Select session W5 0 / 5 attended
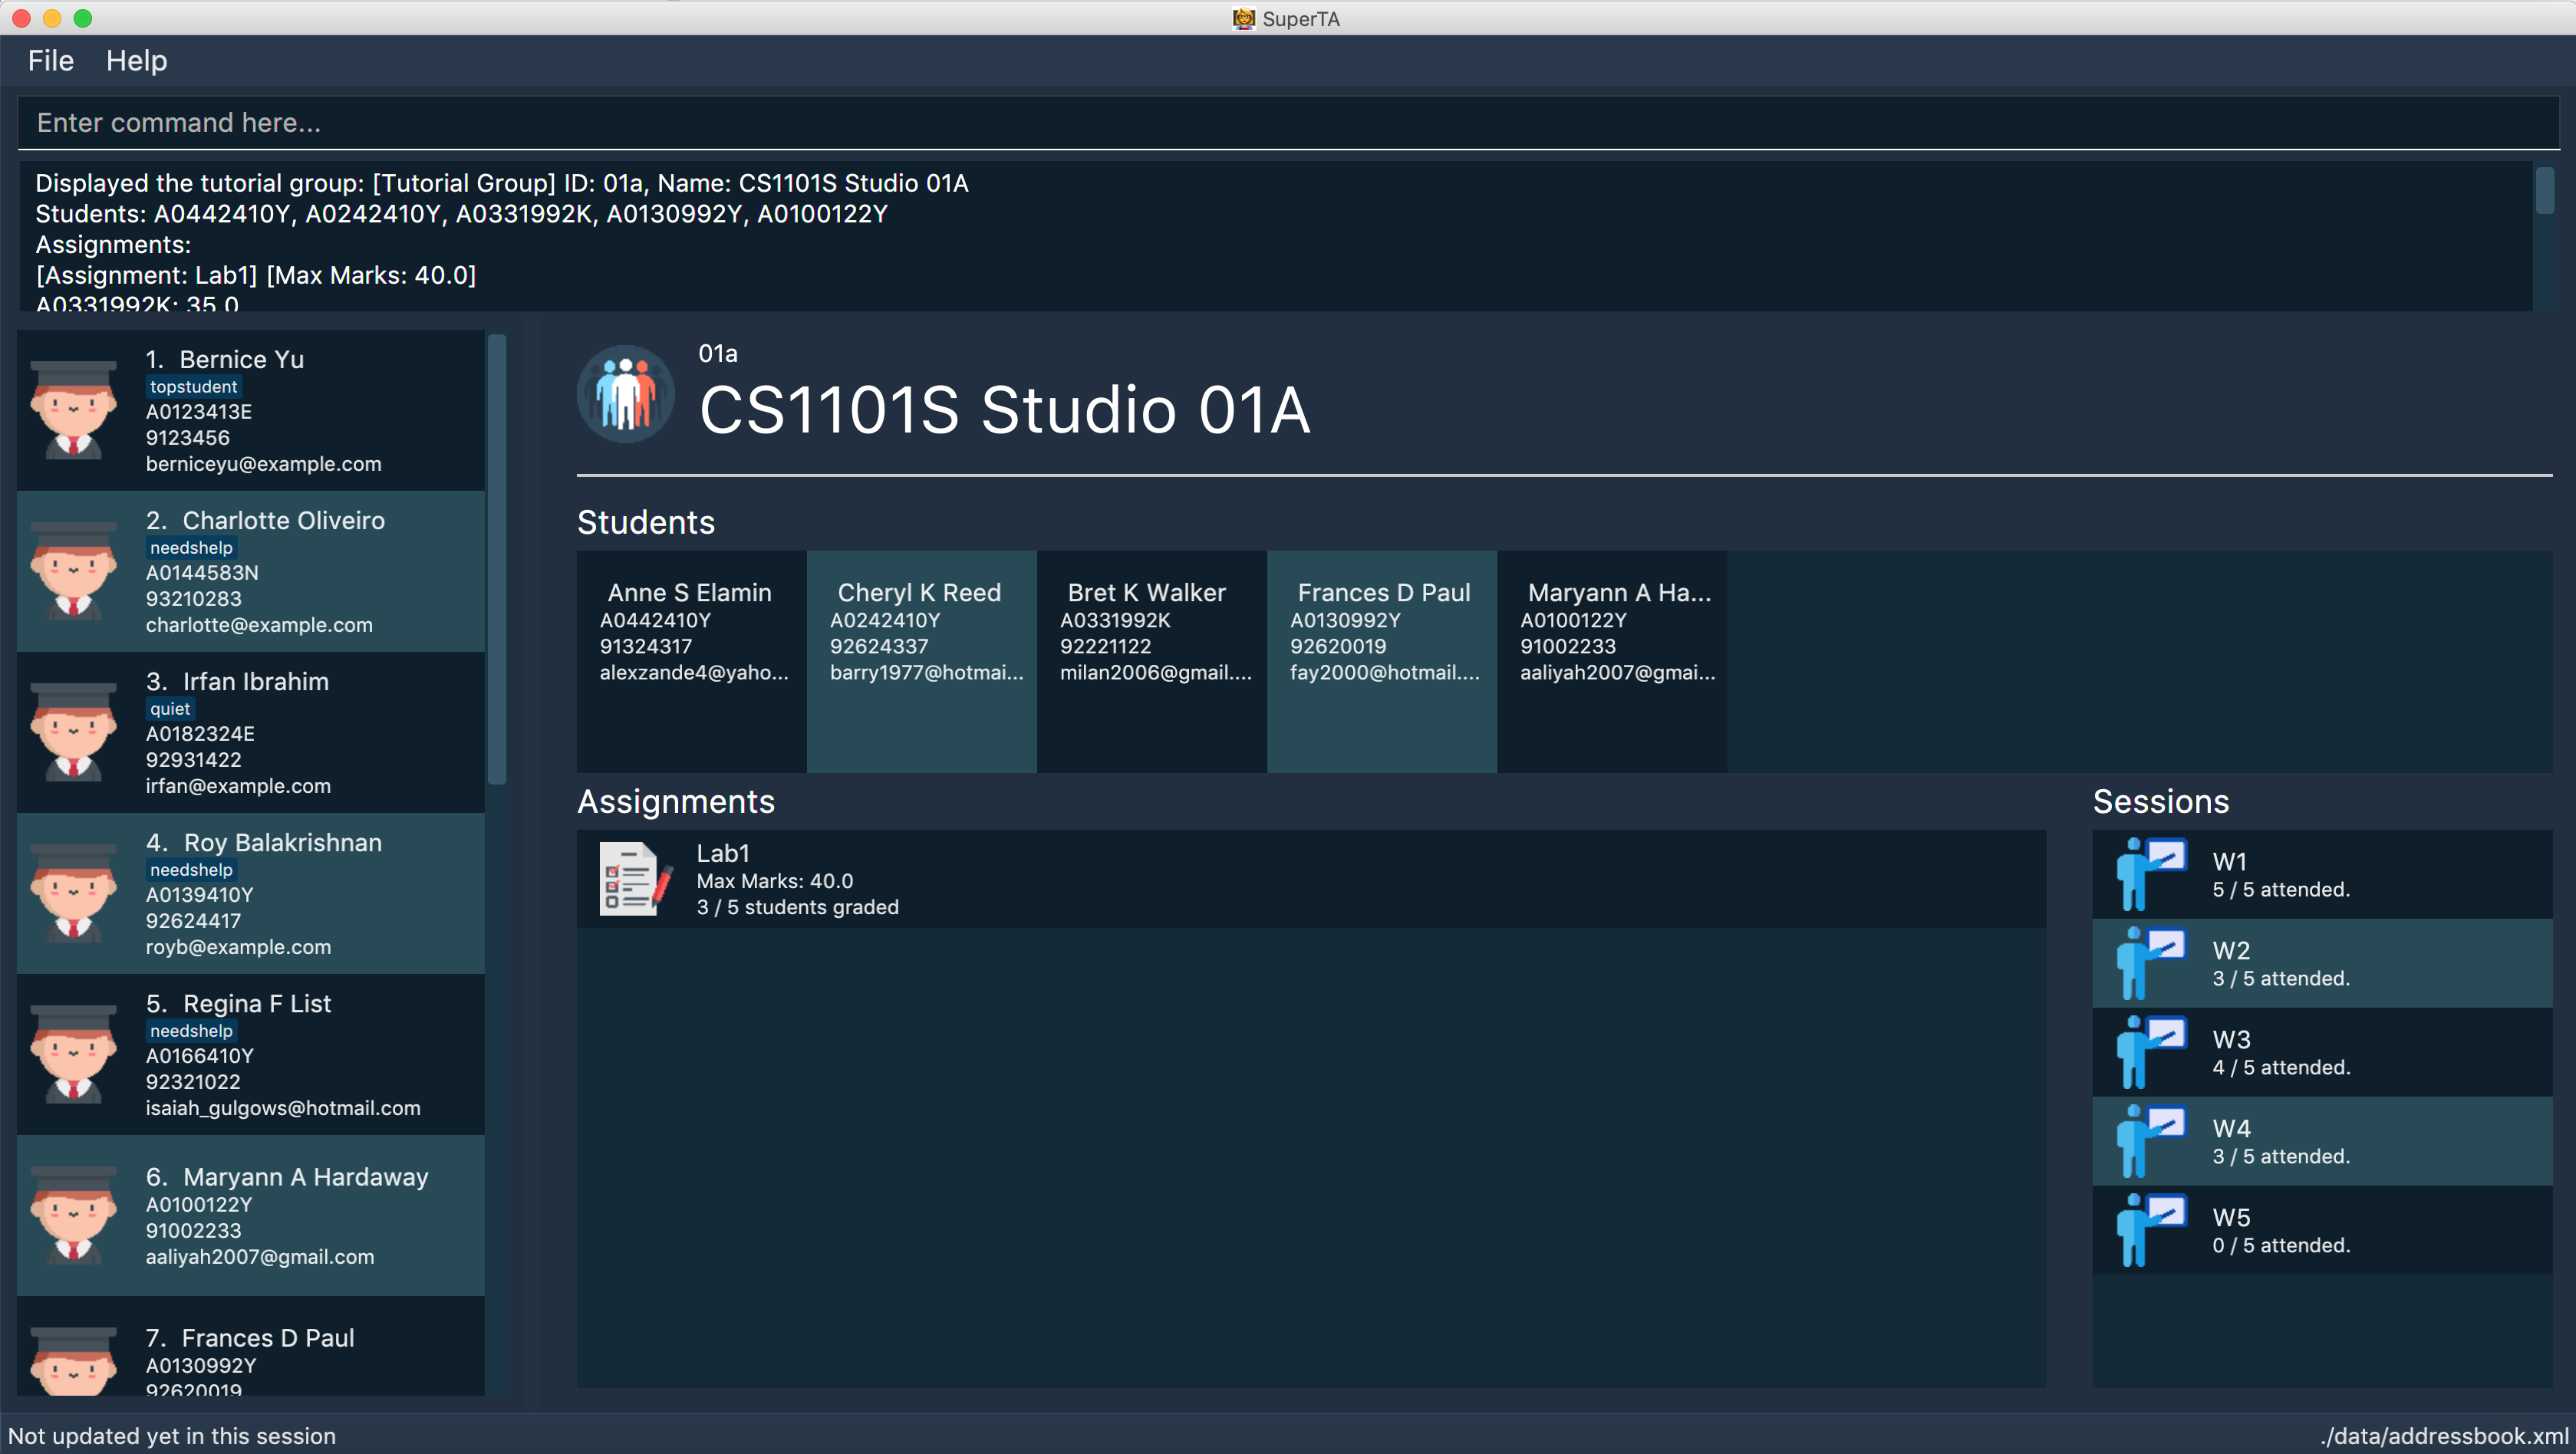 pyautogui.click(x=2322, y=1230)
